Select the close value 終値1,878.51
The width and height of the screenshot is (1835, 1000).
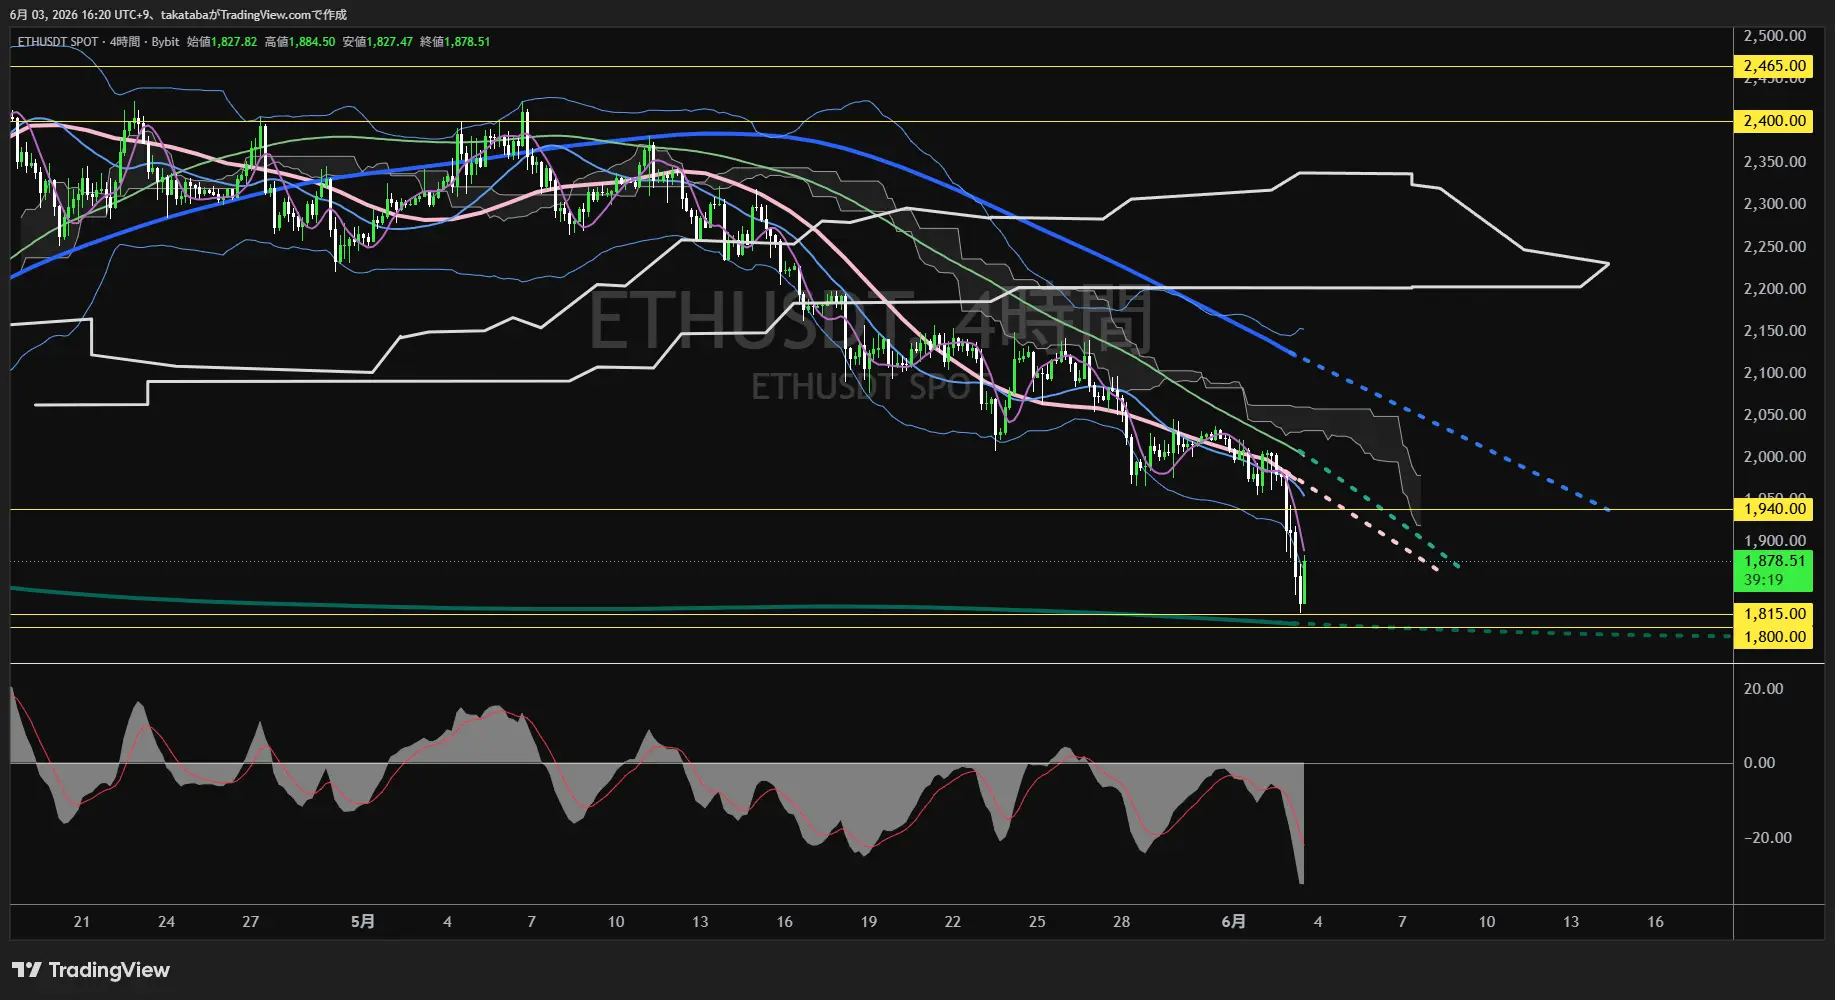[x=455, y=42]
